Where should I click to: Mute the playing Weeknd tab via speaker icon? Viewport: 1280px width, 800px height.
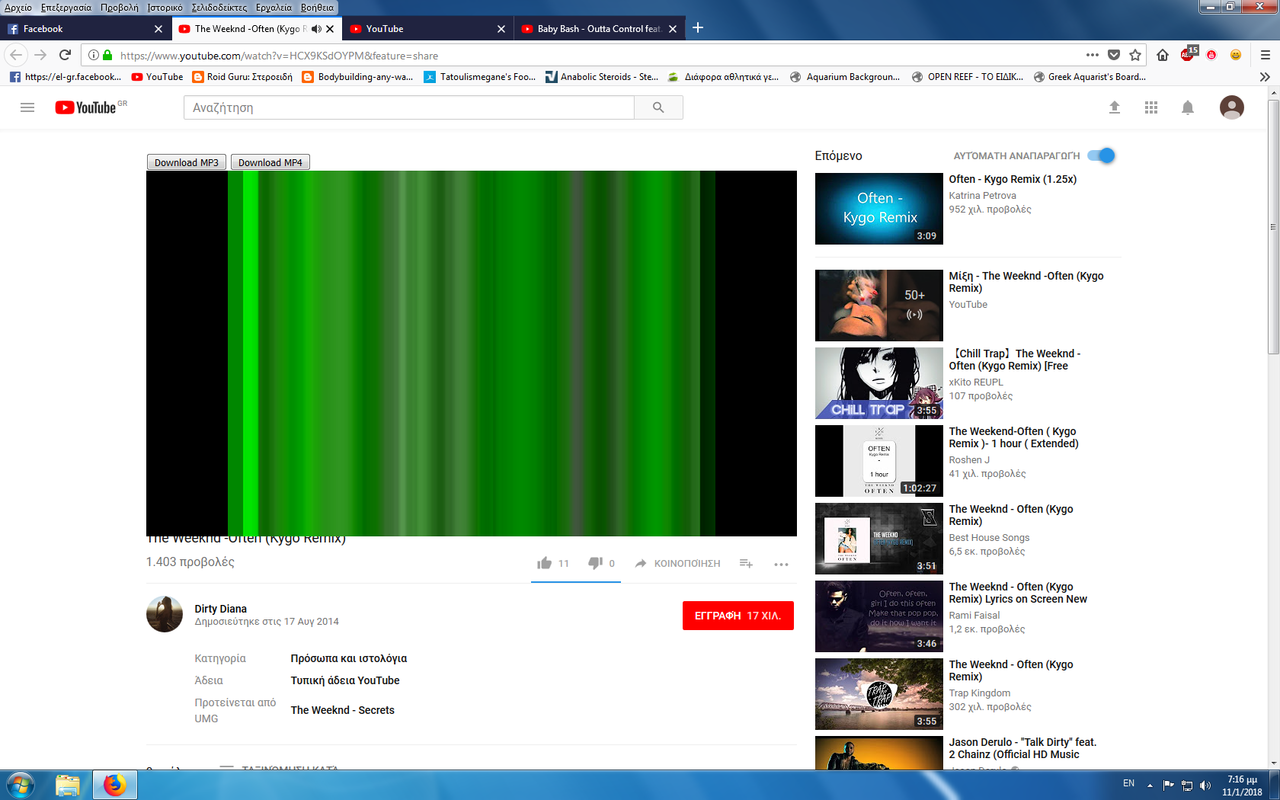point(315,29)
